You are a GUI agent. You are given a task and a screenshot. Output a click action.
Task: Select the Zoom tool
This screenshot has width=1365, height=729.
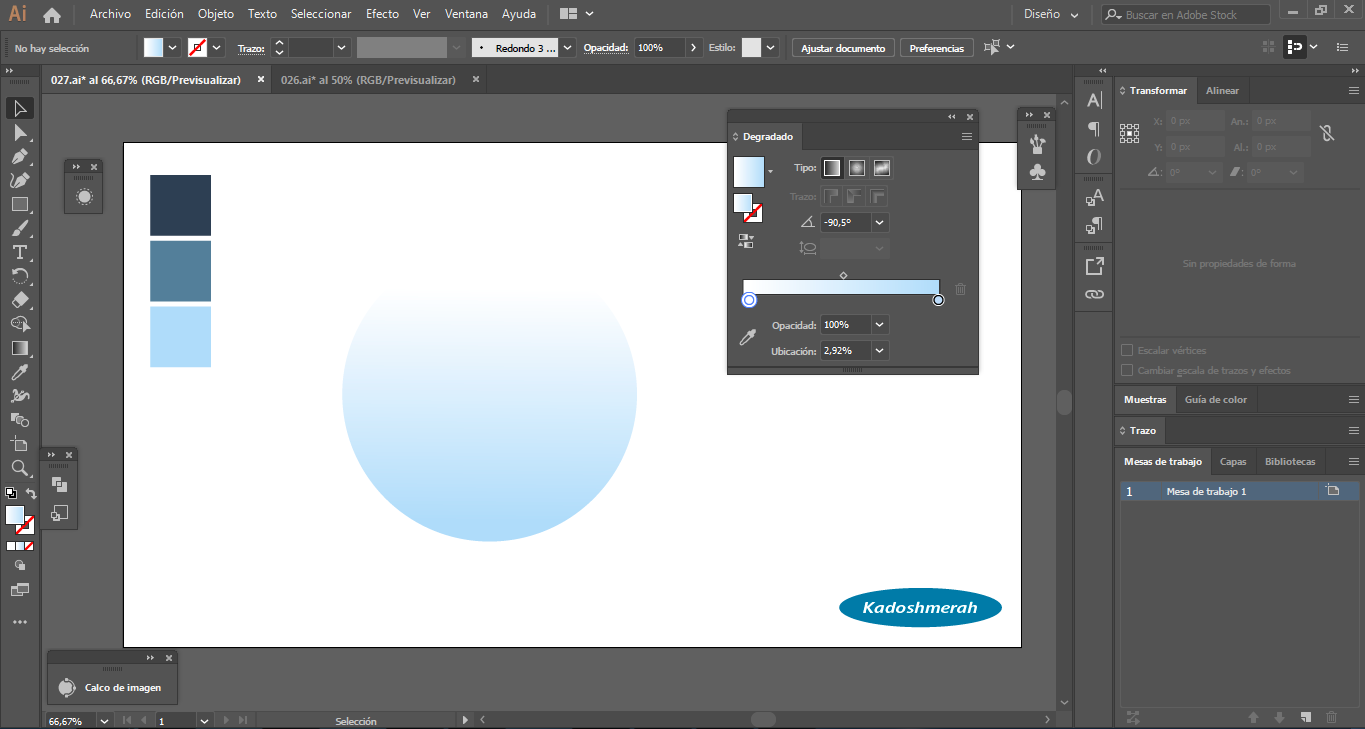coord(20,468)
